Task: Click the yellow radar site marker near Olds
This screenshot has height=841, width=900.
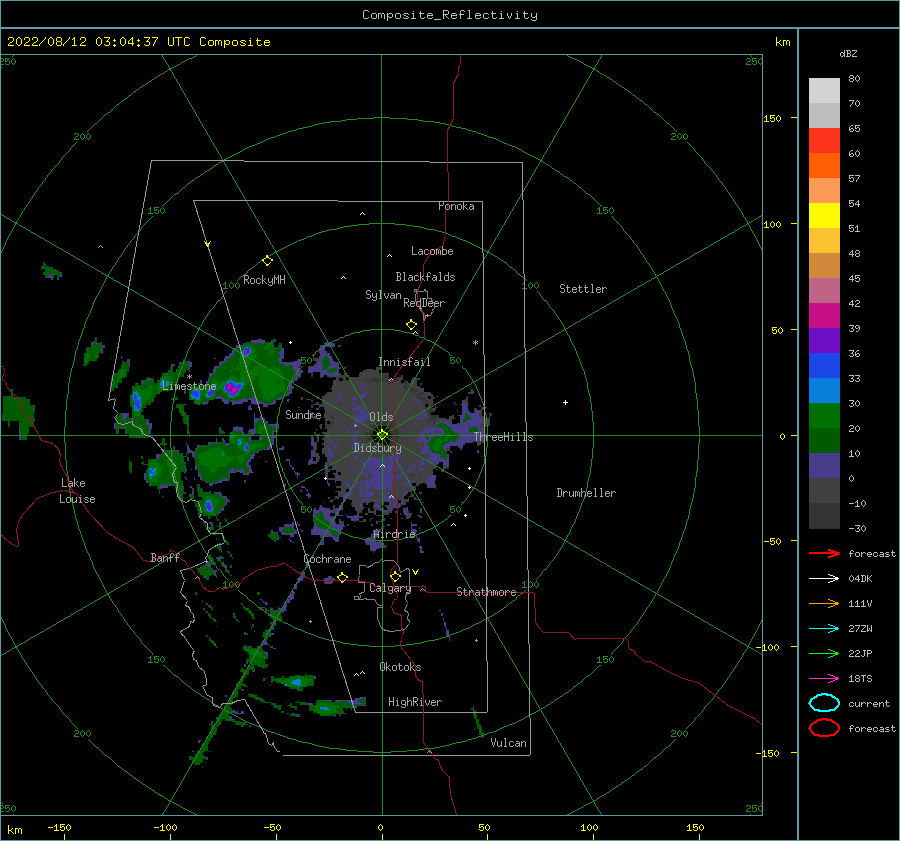Action: click(x=382, y=435)
